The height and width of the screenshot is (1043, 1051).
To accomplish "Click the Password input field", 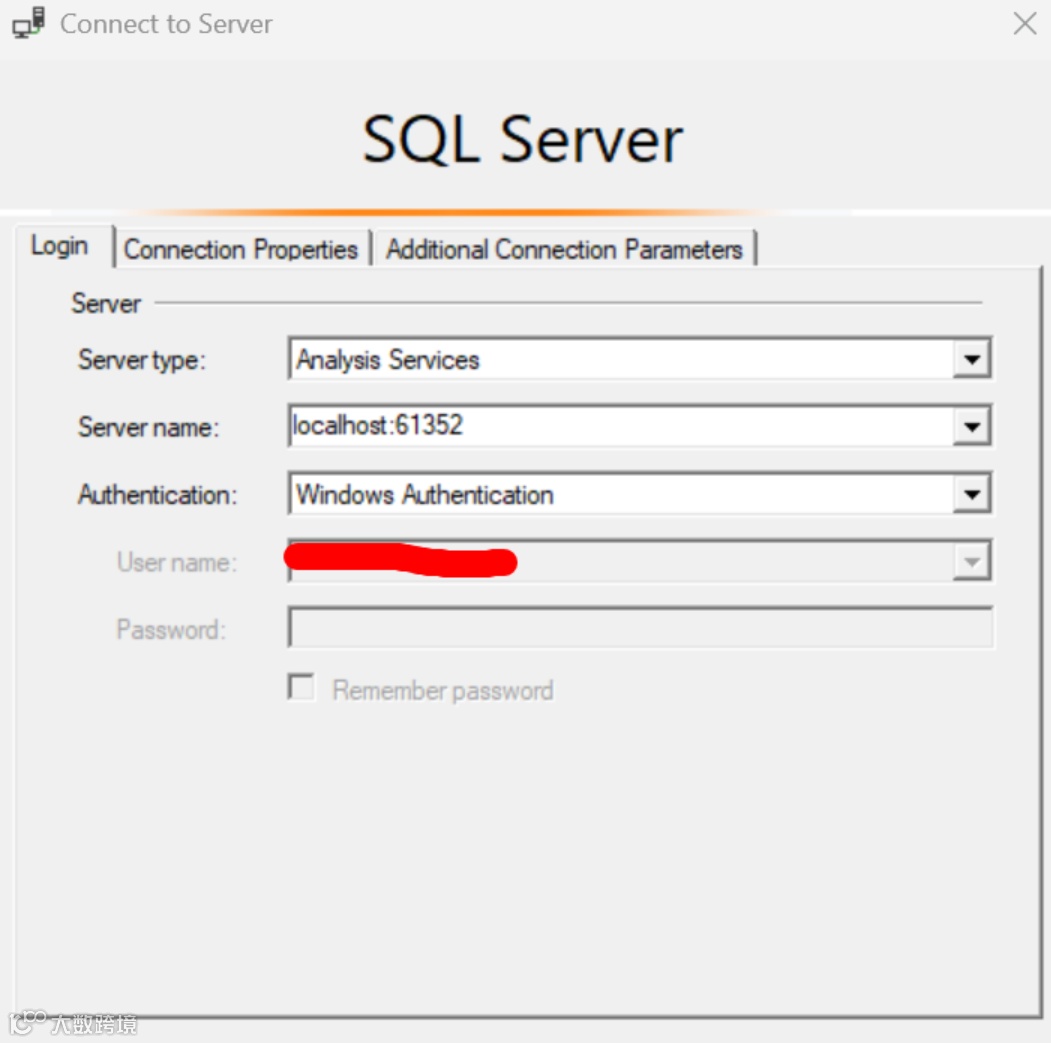I will tap(641, 627).
